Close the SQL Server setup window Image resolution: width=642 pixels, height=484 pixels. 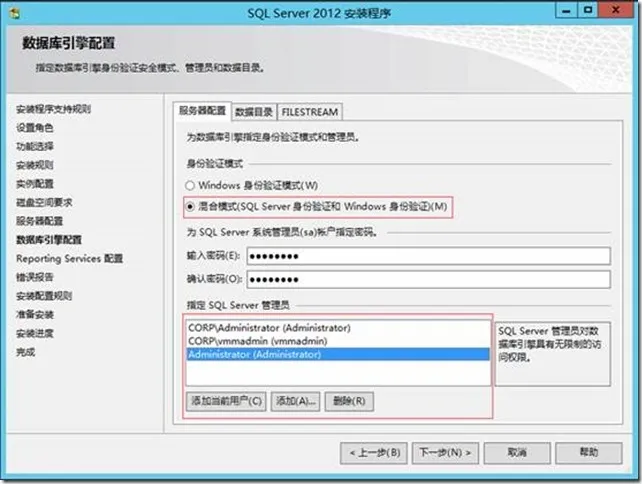click(x=616, y=10)
